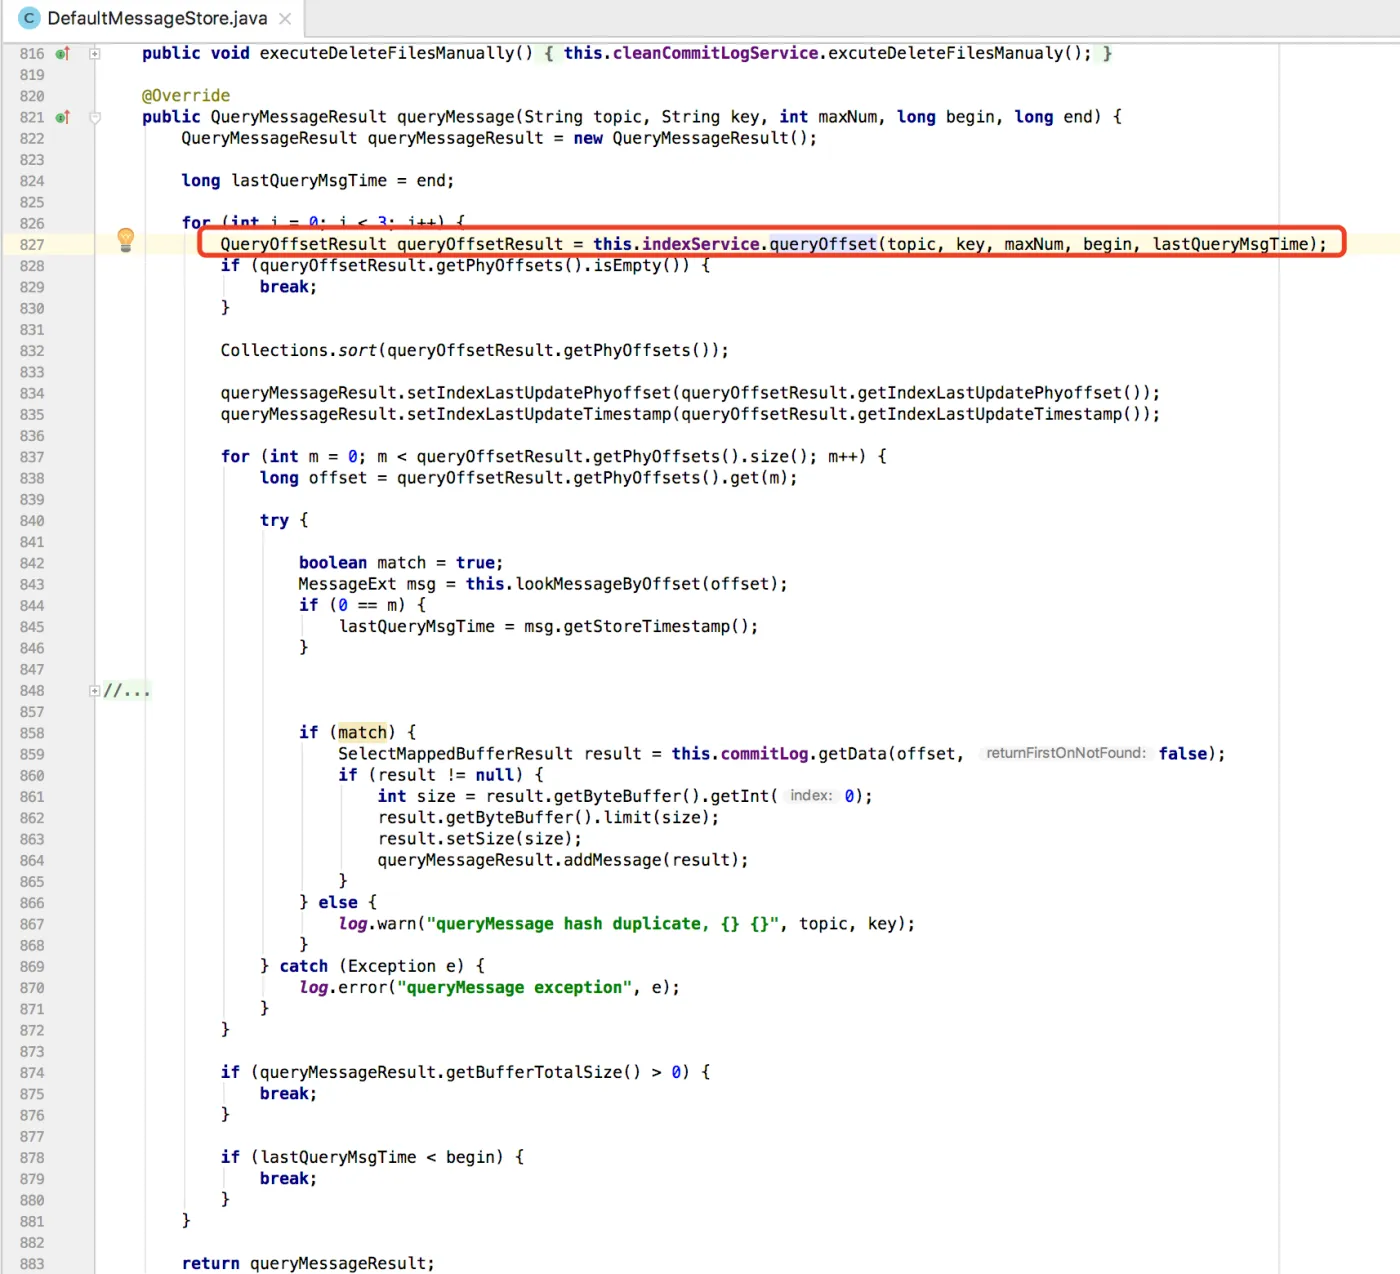Select the DefaultMessageStore.java editor tab
1400x1274 pixels.
154,18
